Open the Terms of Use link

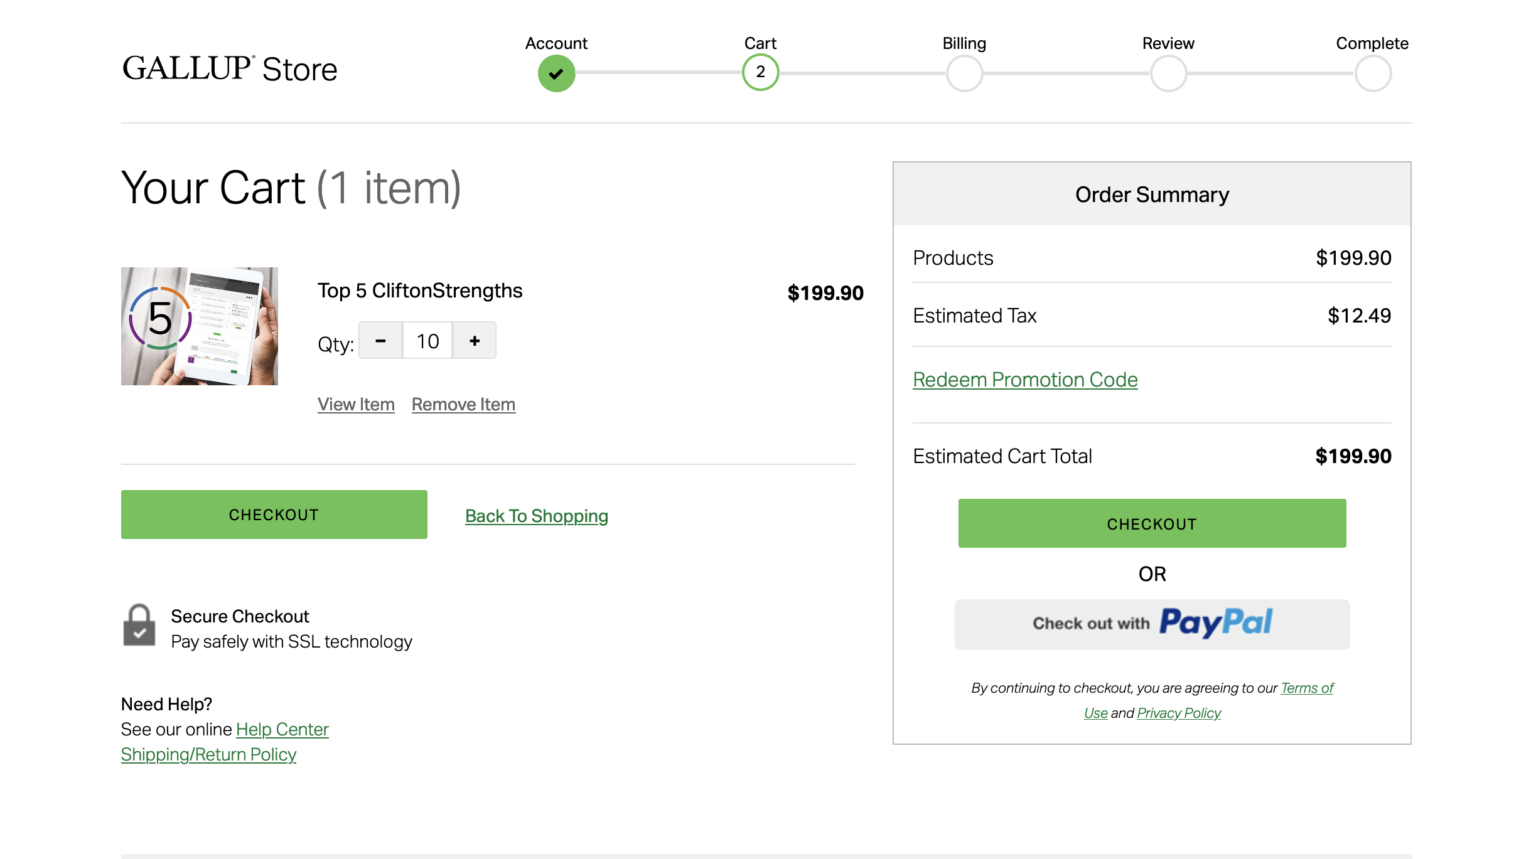[x=1306, y=688]
